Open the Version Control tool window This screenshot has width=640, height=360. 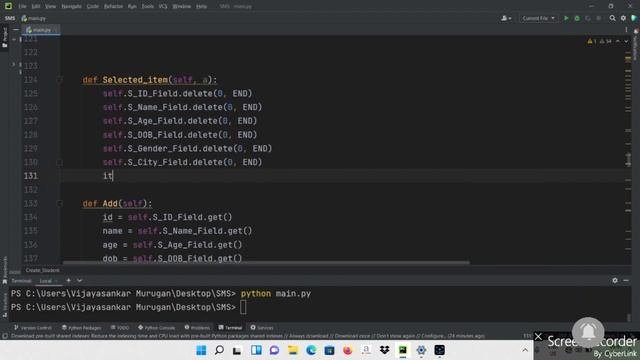(33, 327)
